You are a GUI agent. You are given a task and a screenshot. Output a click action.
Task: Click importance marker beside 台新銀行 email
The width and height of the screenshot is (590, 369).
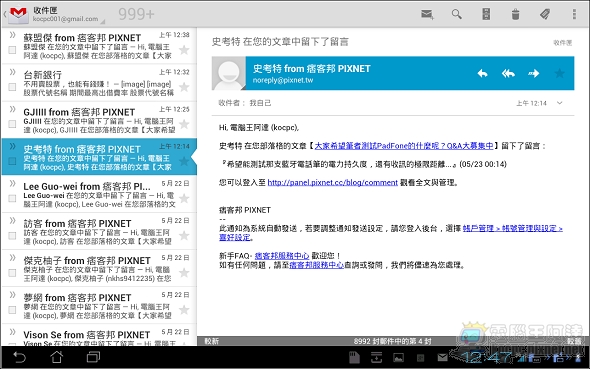click(12, 72)
